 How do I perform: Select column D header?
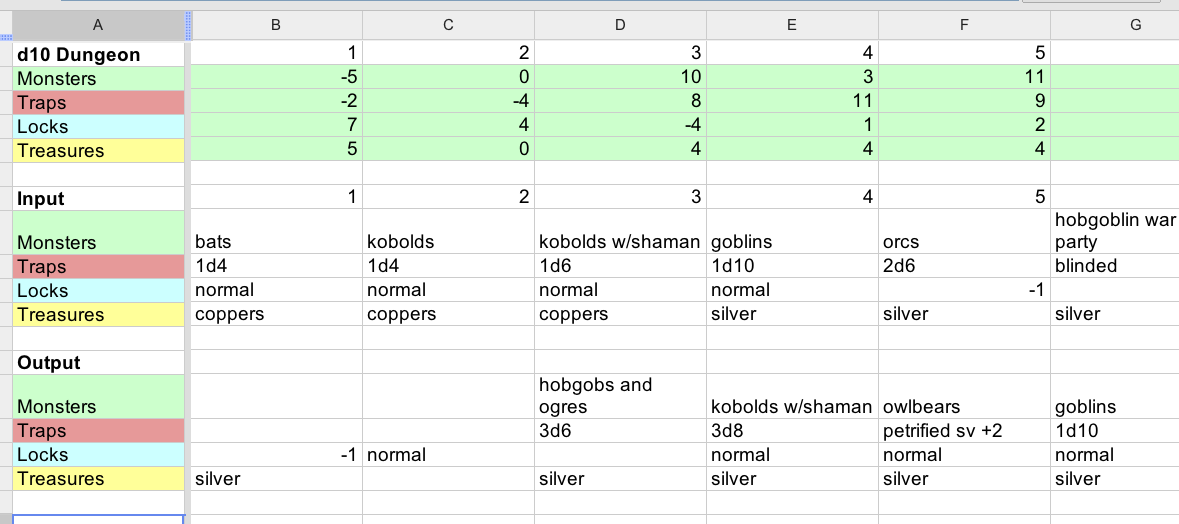click(620, 25)
